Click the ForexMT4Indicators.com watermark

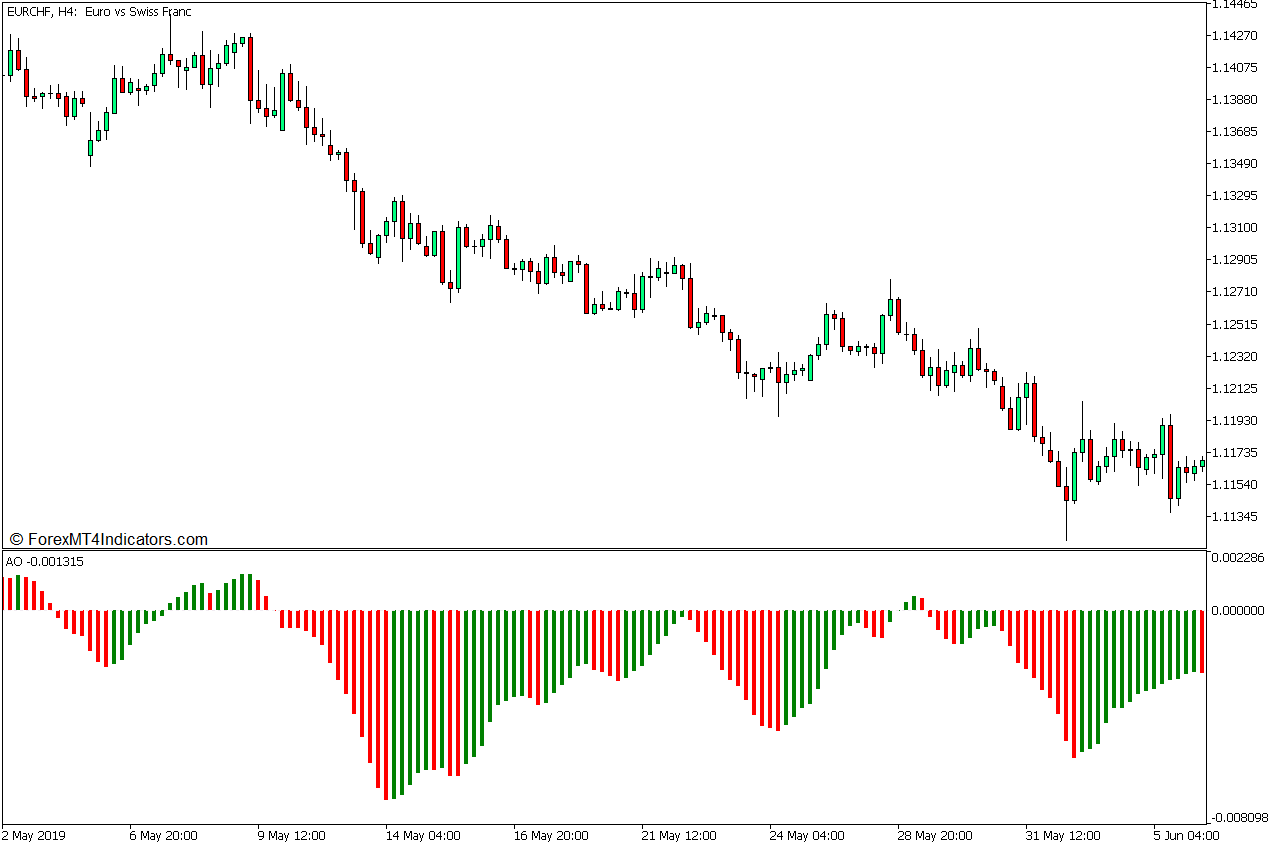coord(109,539)
